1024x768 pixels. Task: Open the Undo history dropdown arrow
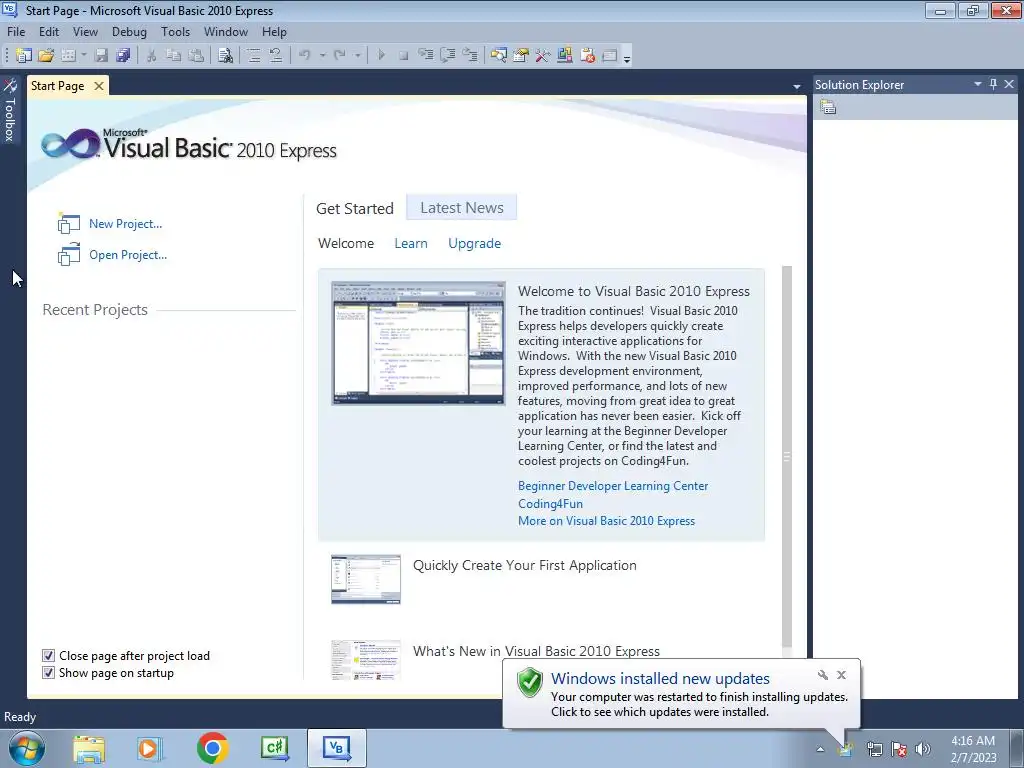click(x=323, y=56)
